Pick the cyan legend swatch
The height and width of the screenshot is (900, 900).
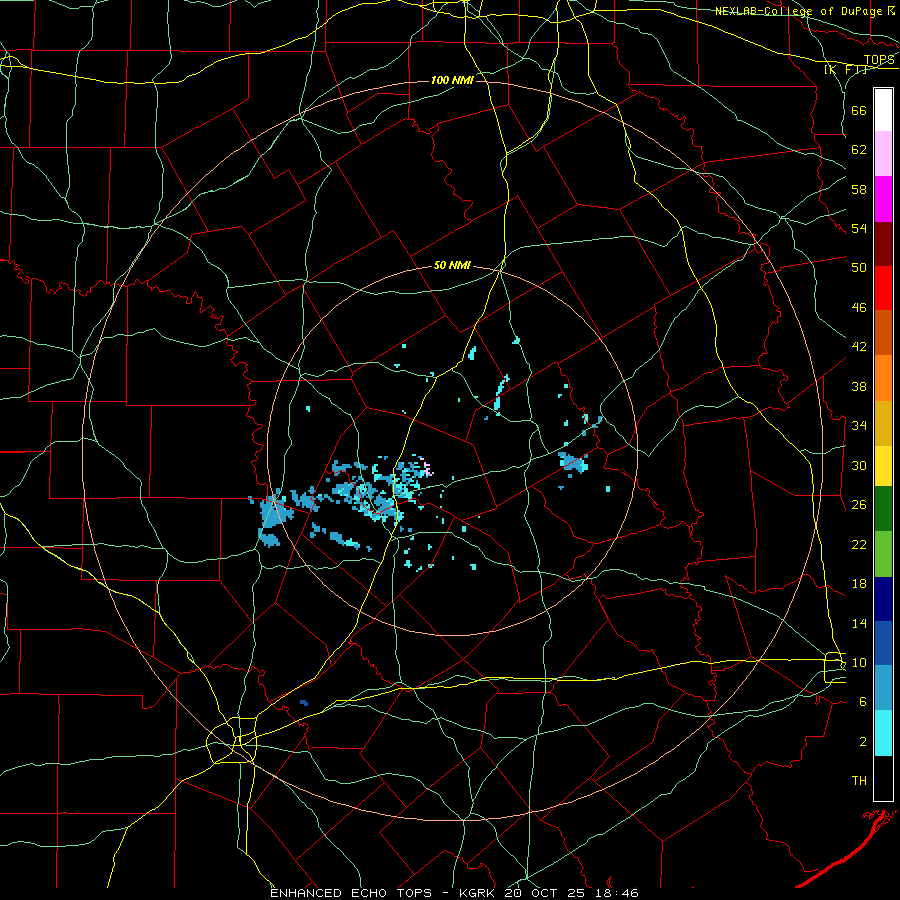pos(883,733)
